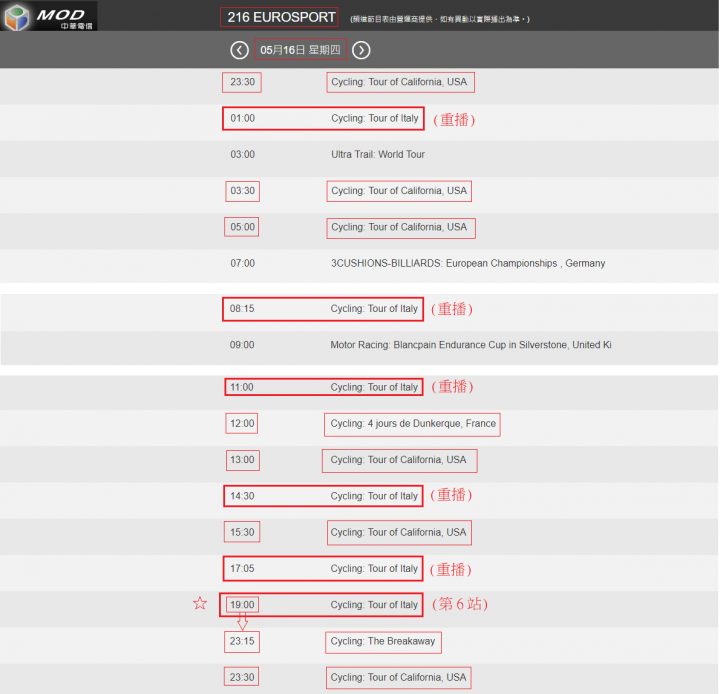This screenshot has height=694, width=720.
Task: Select the 08:15 Cycling: Tour of Italy program
Action: [x=323, y=309]
